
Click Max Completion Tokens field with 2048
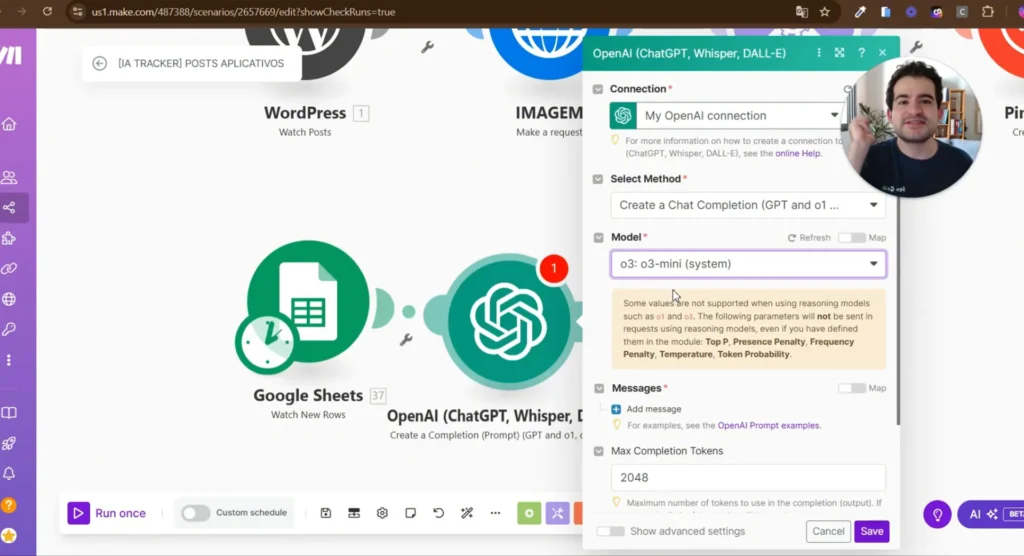pyautogui.click(x=748, y=478)
